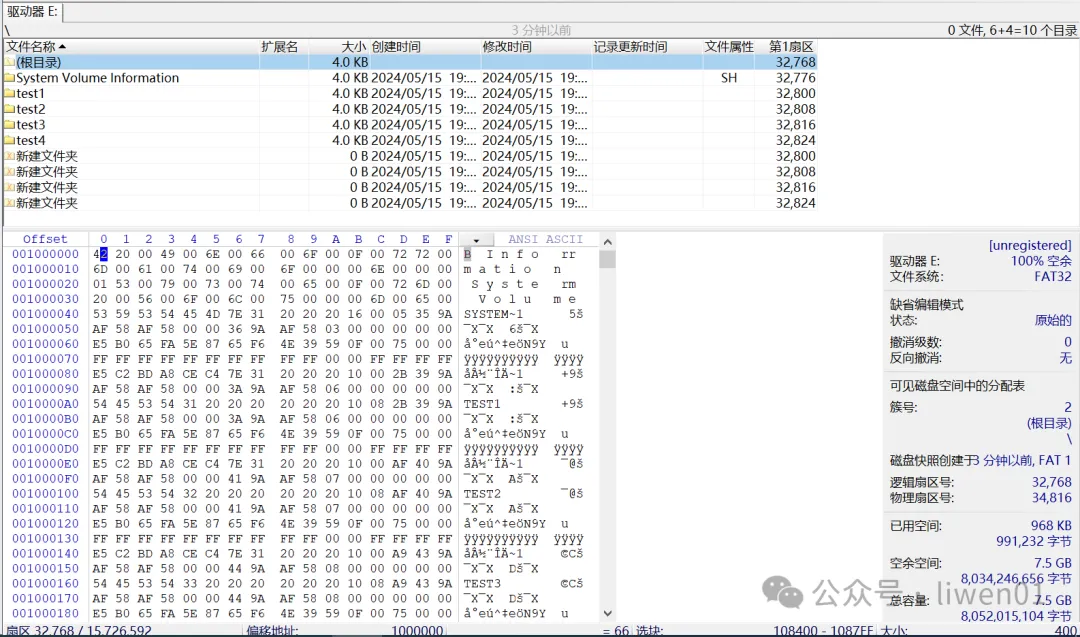The image size is (1080, 637).
Task: Sort by the 大小 column header
Action: pos(339,47)
